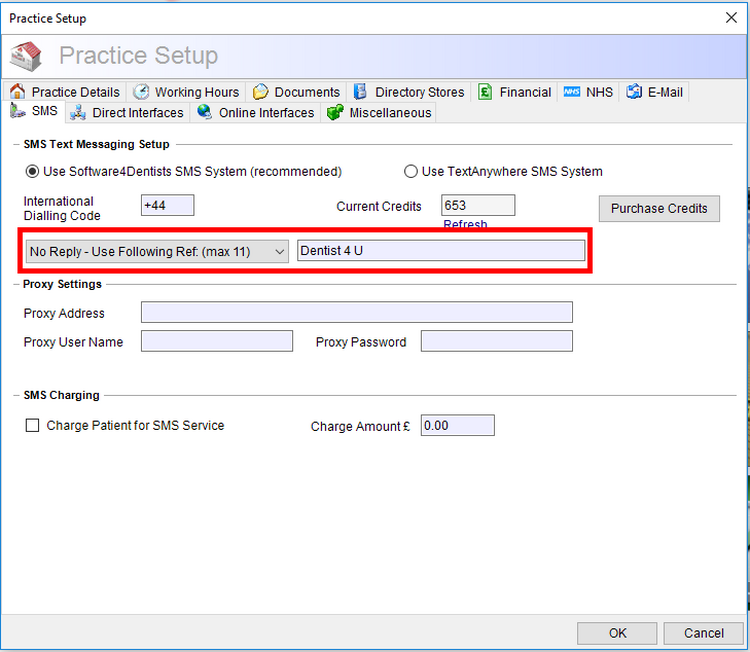This screenshot has height=652, width=750.
Task: Open the Practice Details tab
Action: tap(66, 92)
